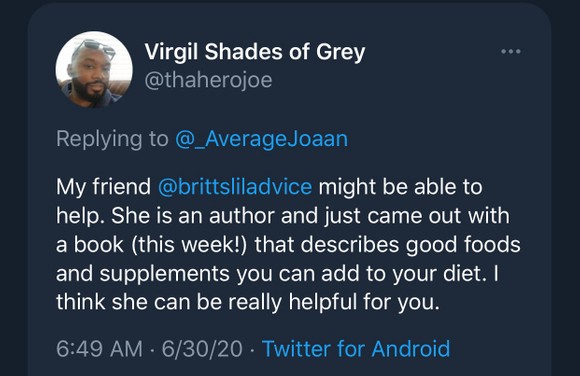The width and height of the screenshot is (580, 376).
Task: Click the 6/30/20 date
Action: pyautogui.click(x=202, y=349)
